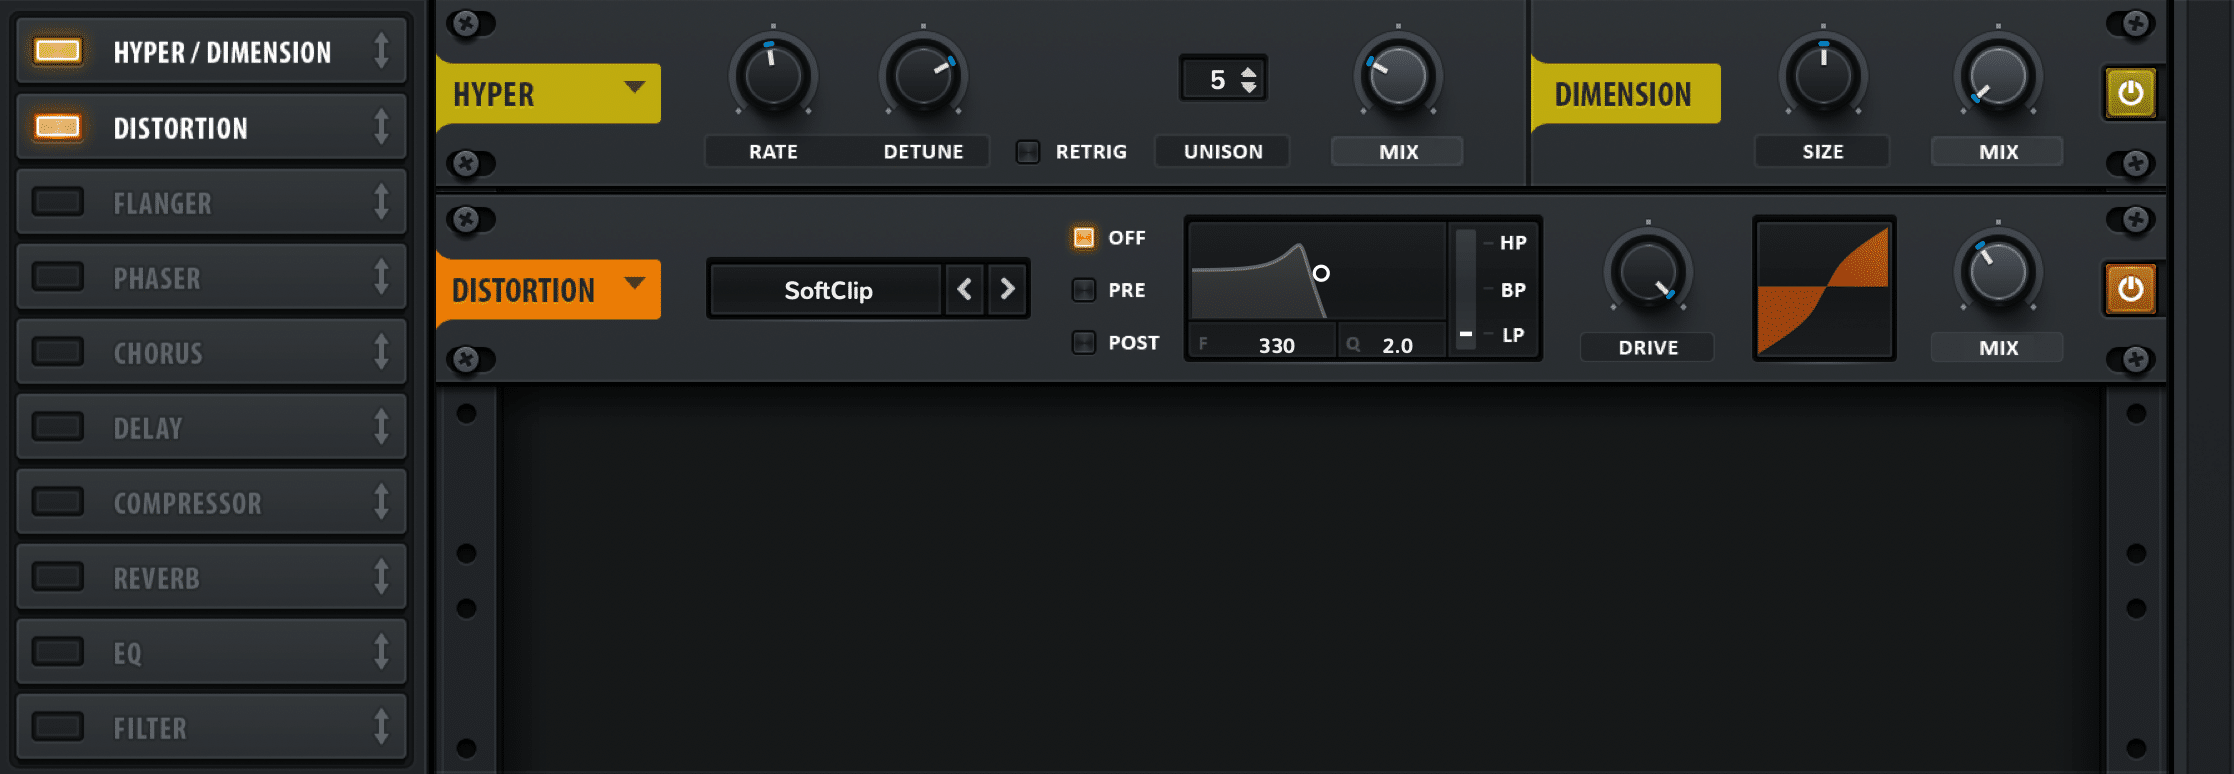
Task: Increase unison voice count stepper
Action: tap(1248, 72)
